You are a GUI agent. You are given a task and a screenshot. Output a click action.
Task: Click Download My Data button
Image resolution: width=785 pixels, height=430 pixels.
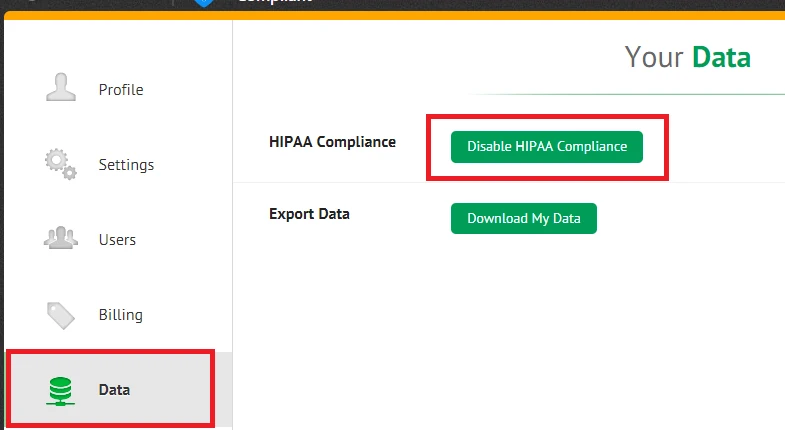tap(524, 218)
